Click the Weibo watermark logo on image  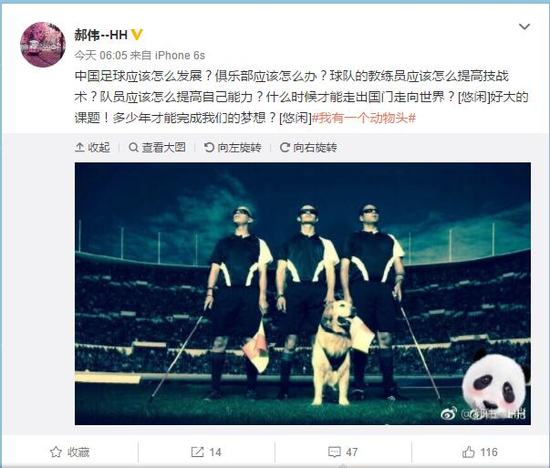click(449, 414)
